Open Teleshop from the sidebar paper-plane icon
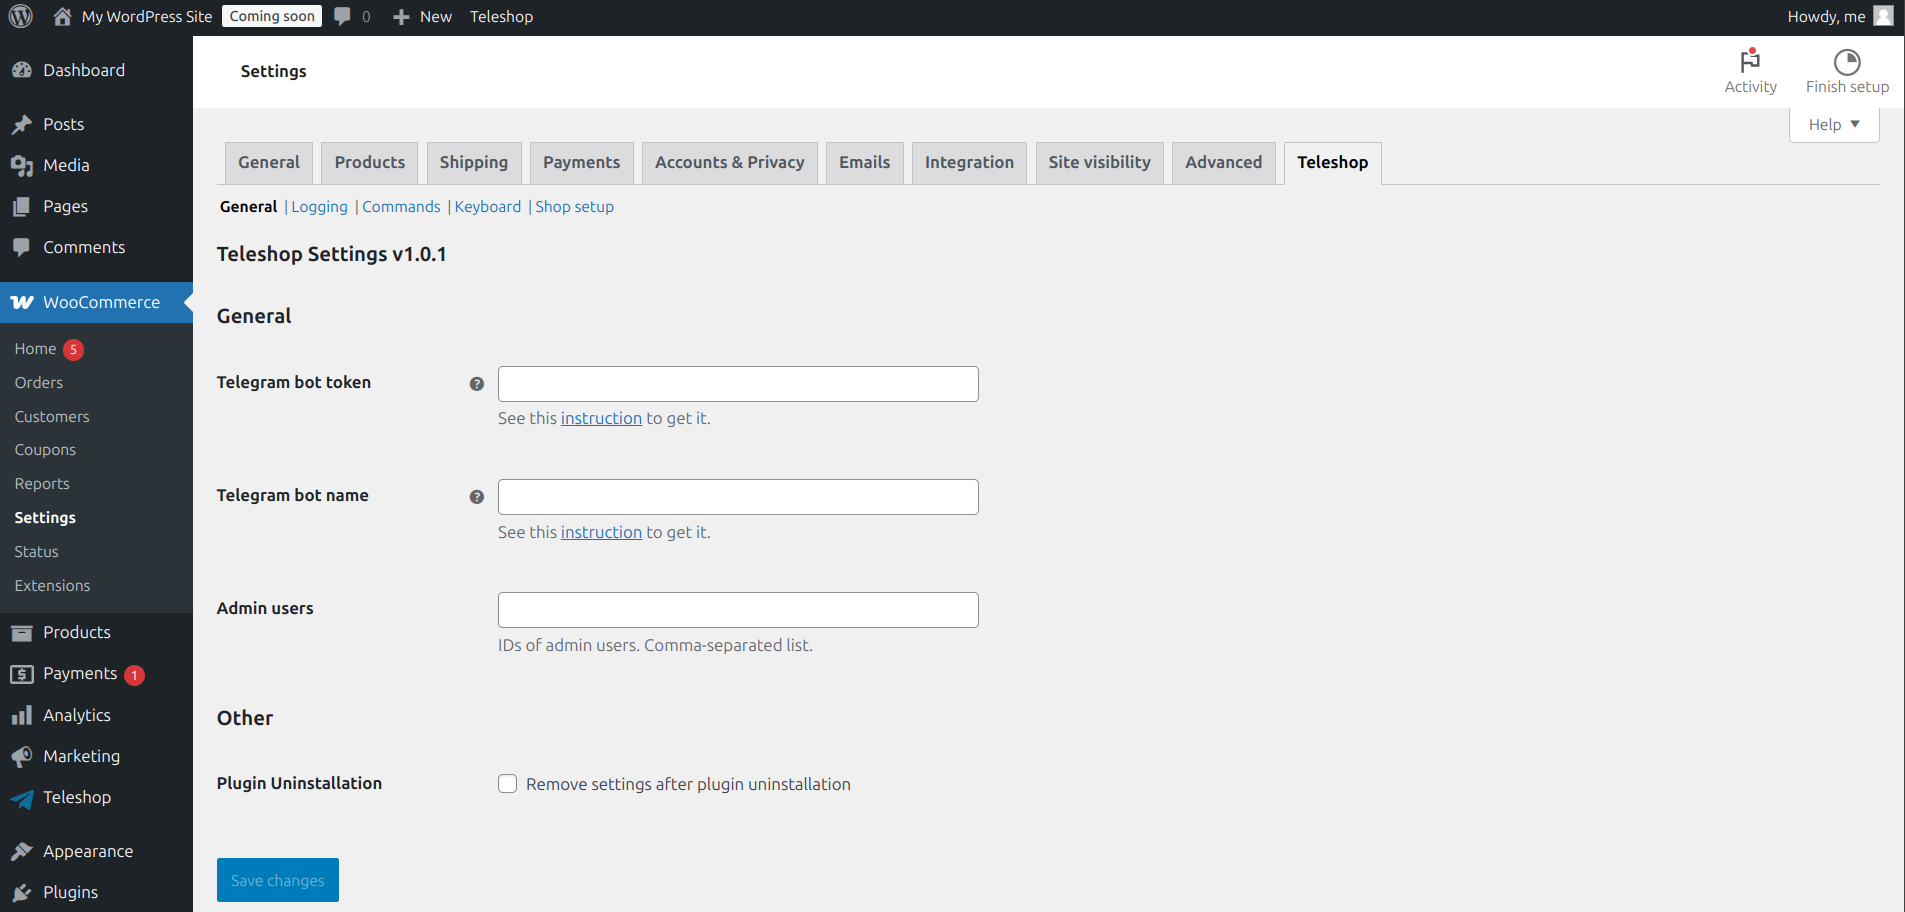 coord(22,798)
